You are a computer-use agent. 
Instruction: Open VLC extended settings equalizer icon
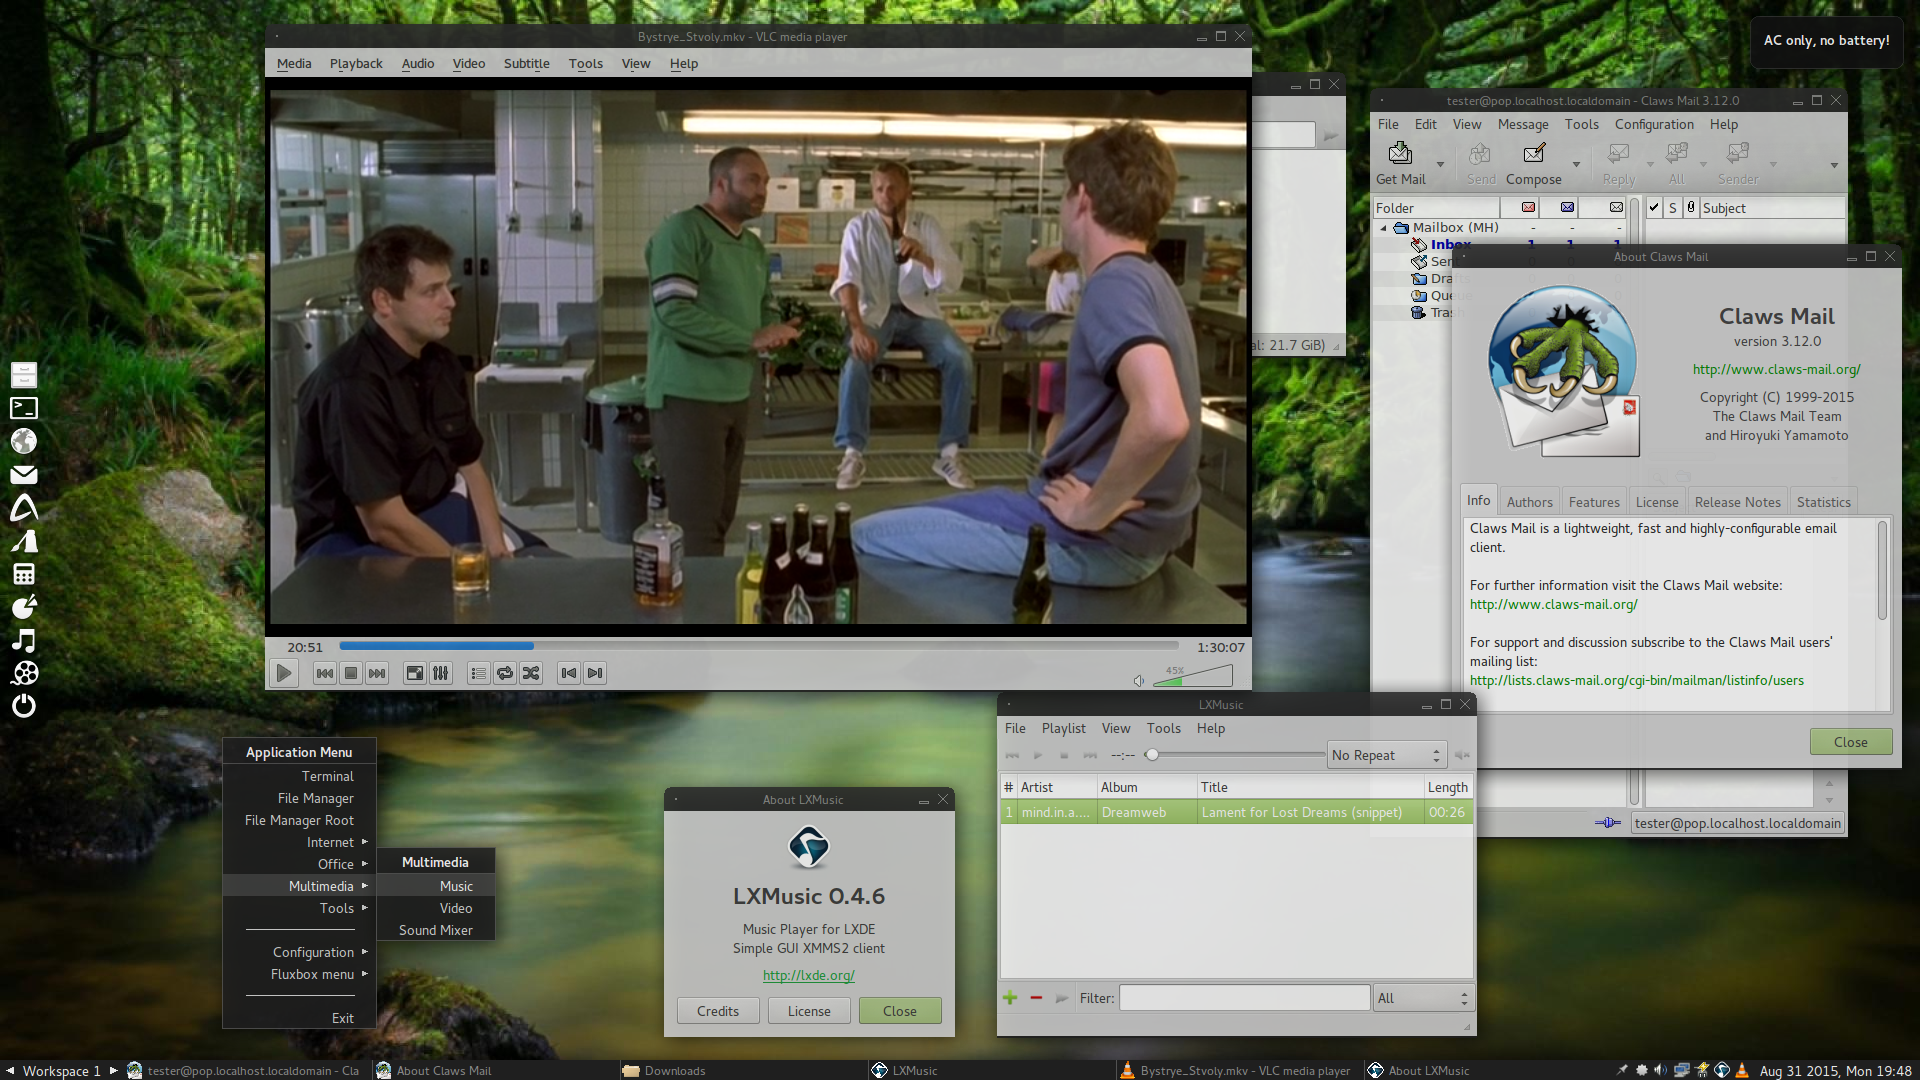pos(440,673)
